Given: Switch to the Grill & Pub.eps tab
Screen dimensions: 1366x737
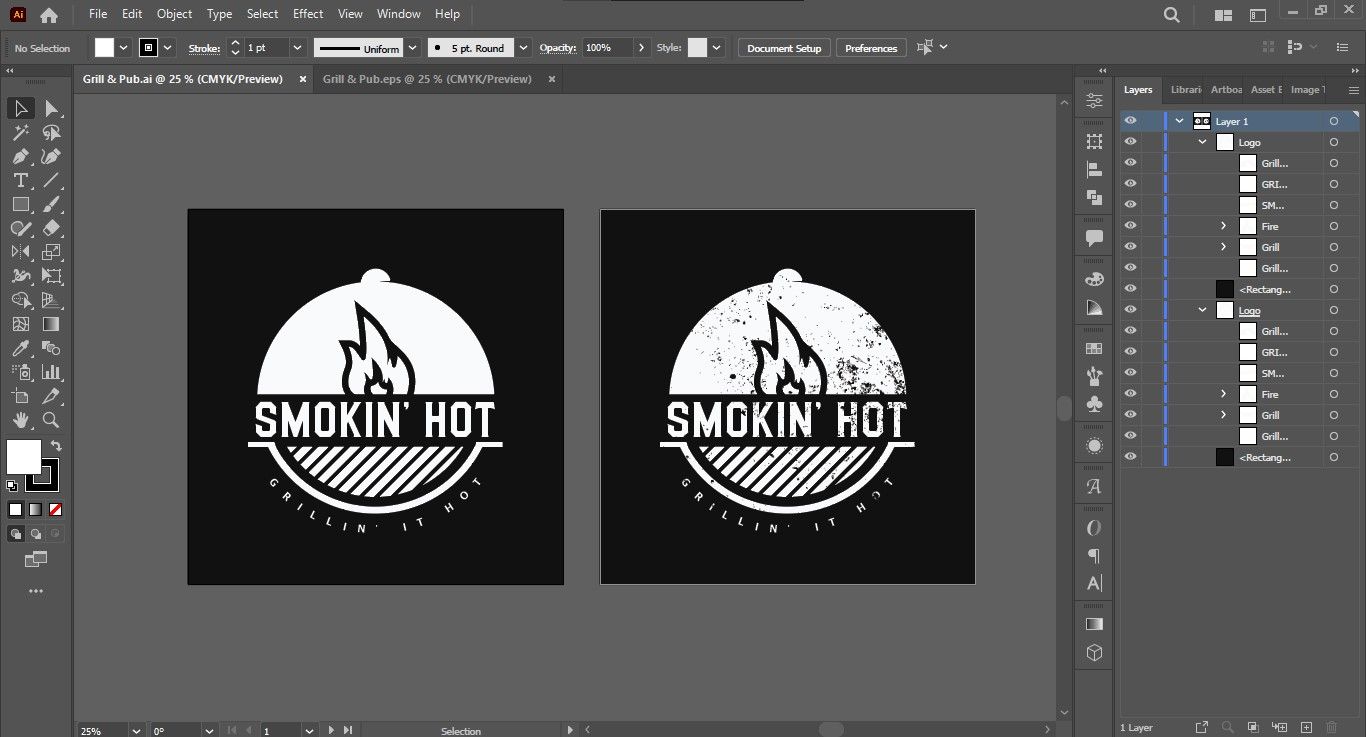Looking at the screenshot, I should point(427,79).
